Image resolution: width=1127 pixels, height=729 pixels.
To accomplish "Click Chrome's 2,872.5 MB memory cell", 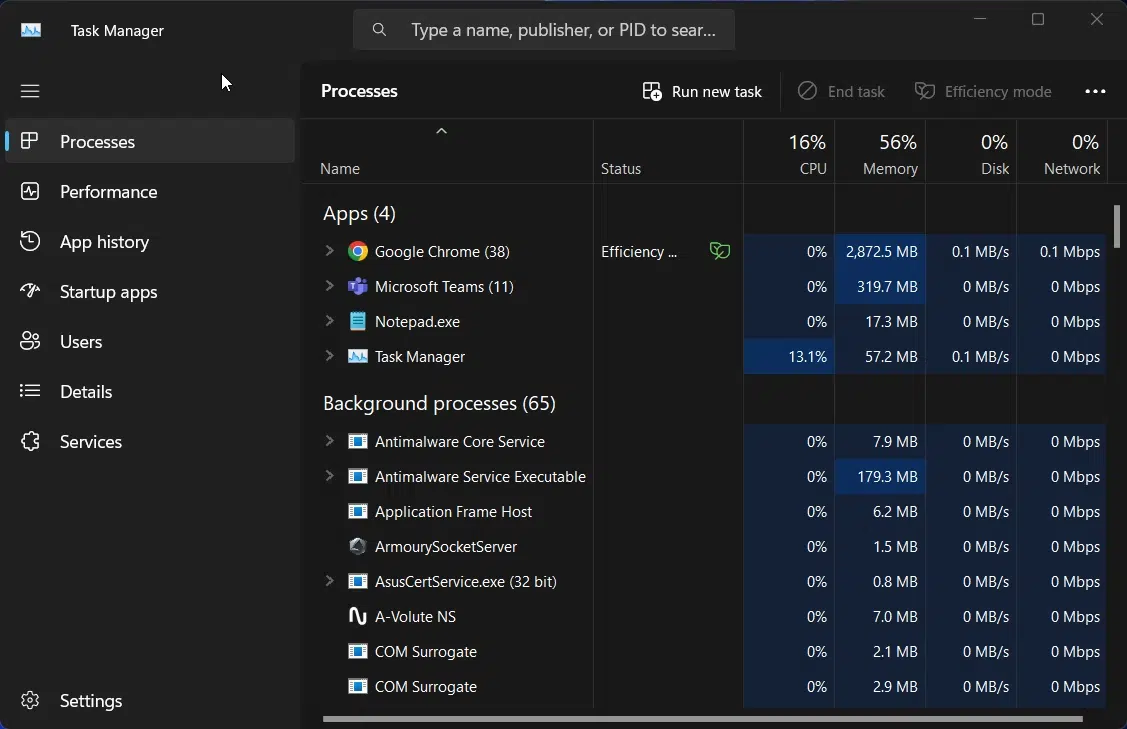I will [x=880, y=252].
